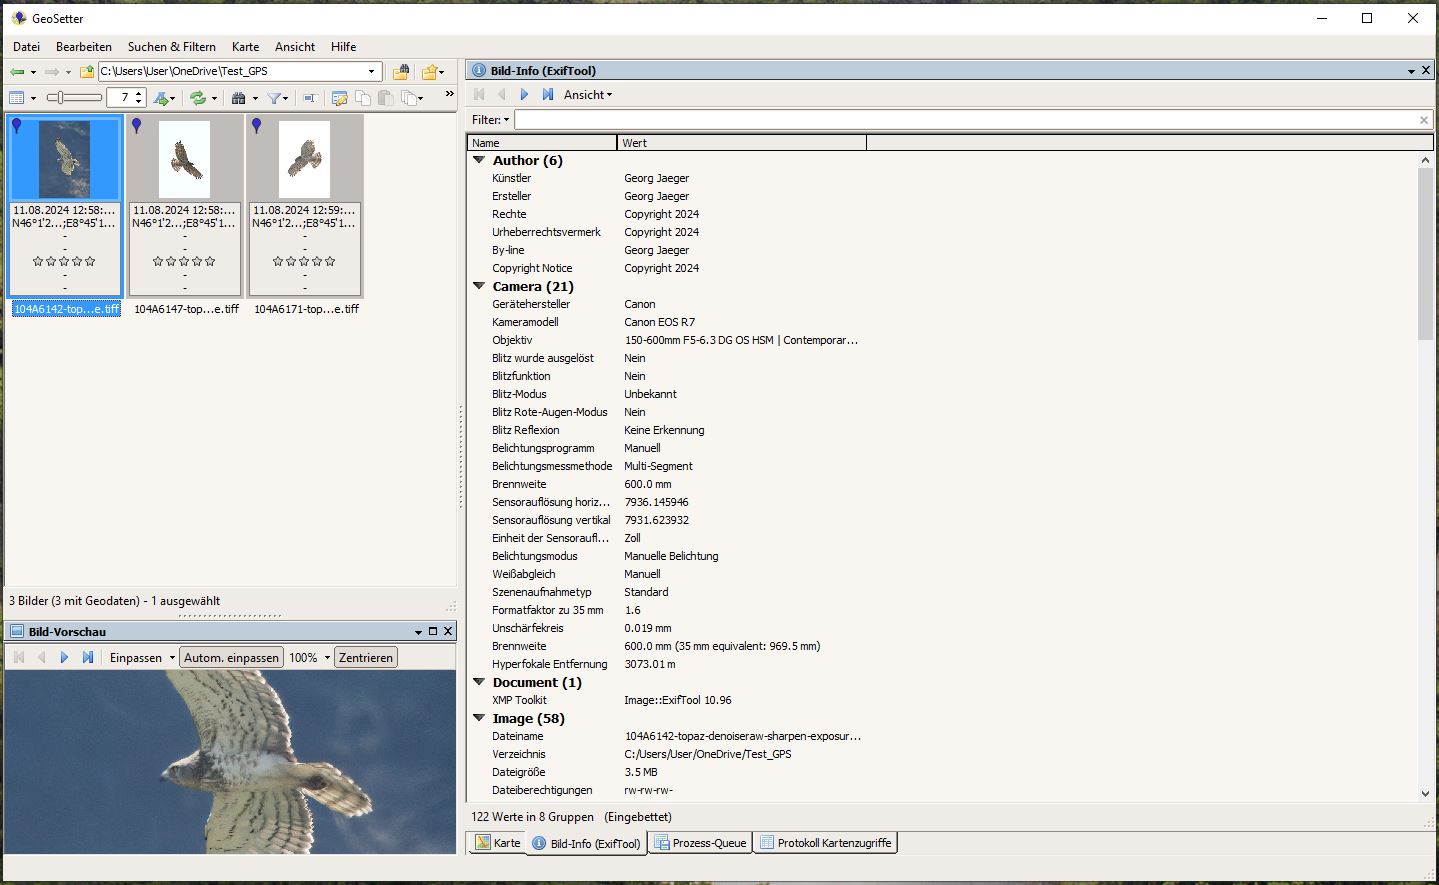This screenshot has width=1439, height=885.
Task: Open the Ansicht button in Bild-Info
Action: (587, 95)
